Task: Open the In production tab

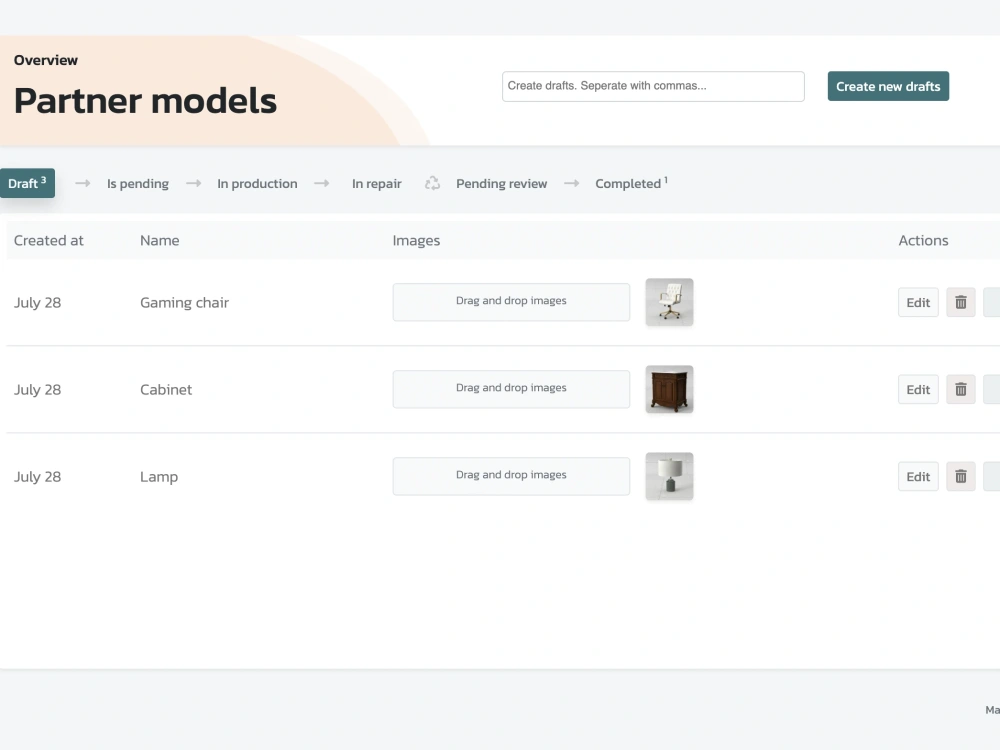Action: tap(257, 184)
